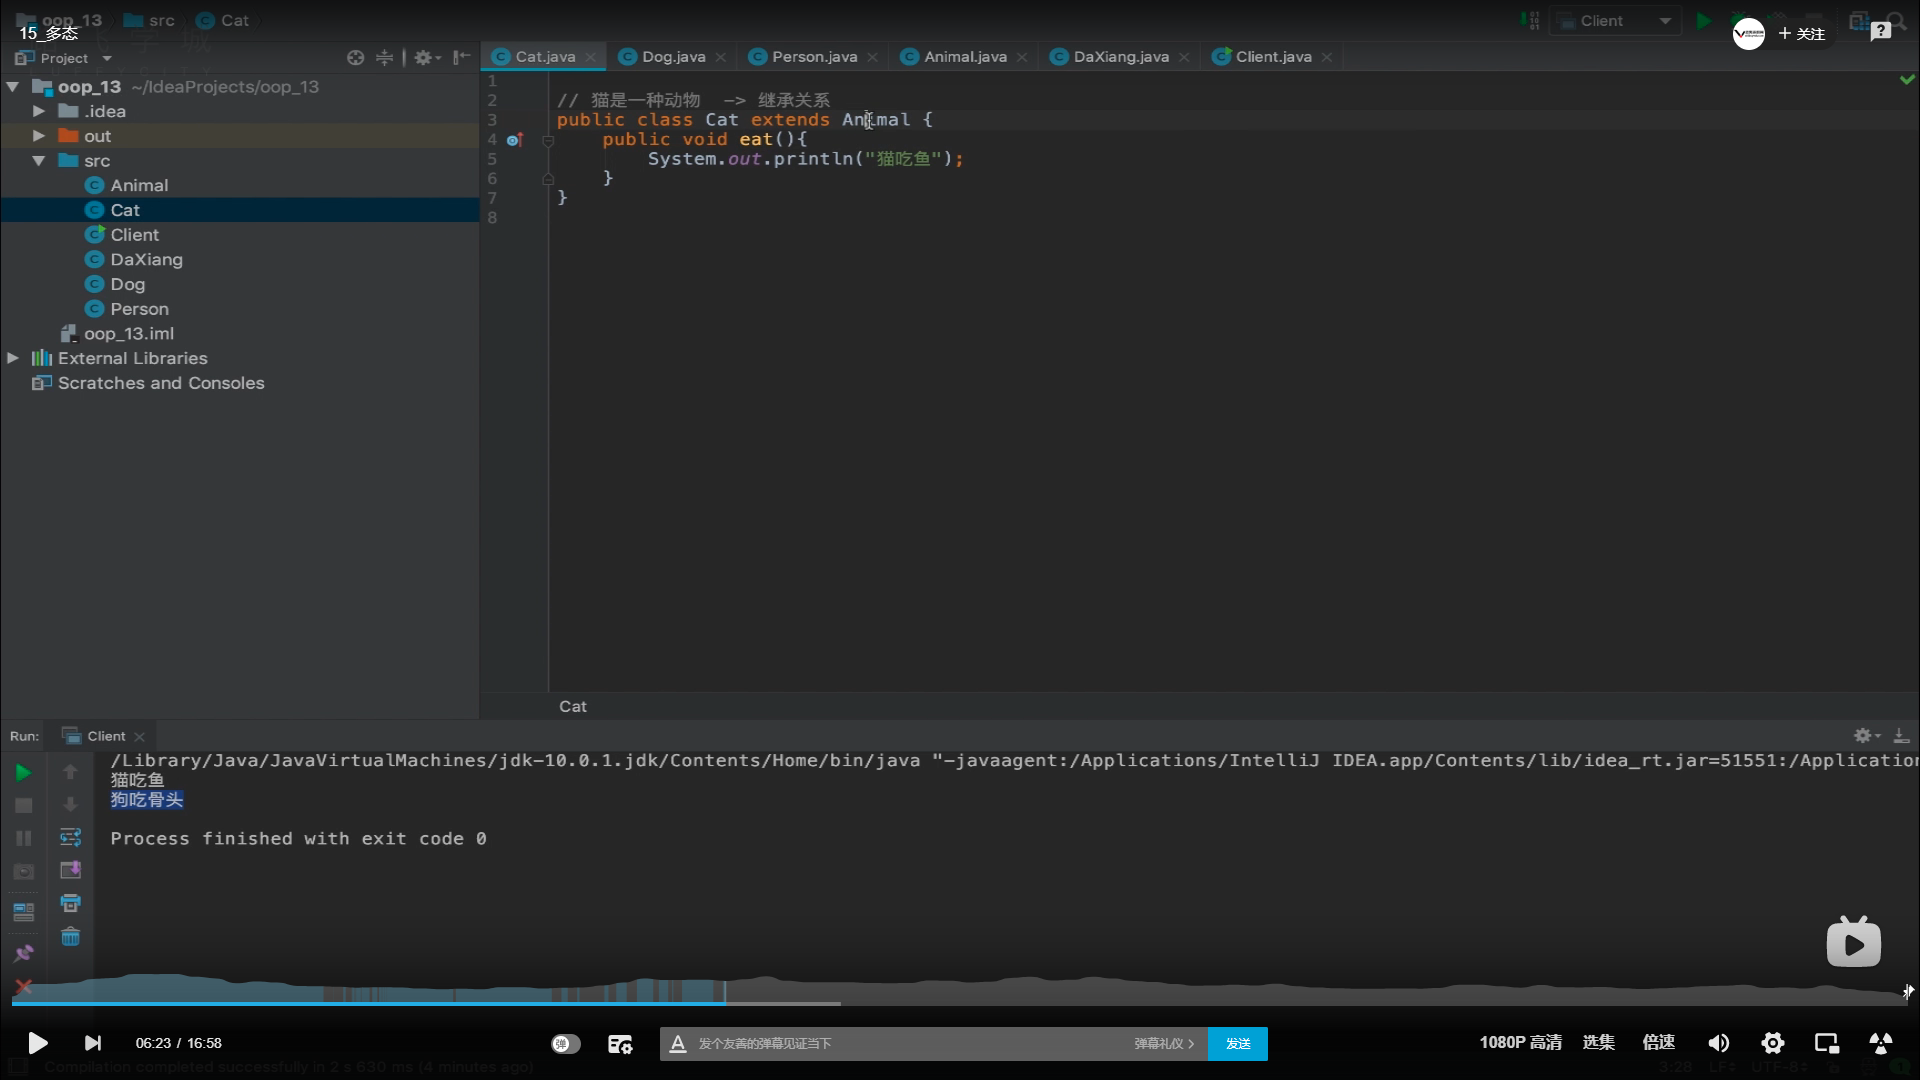Click the rerun Client green arrow
This screenshot has height=1080, width=1920.
point(23,772)
